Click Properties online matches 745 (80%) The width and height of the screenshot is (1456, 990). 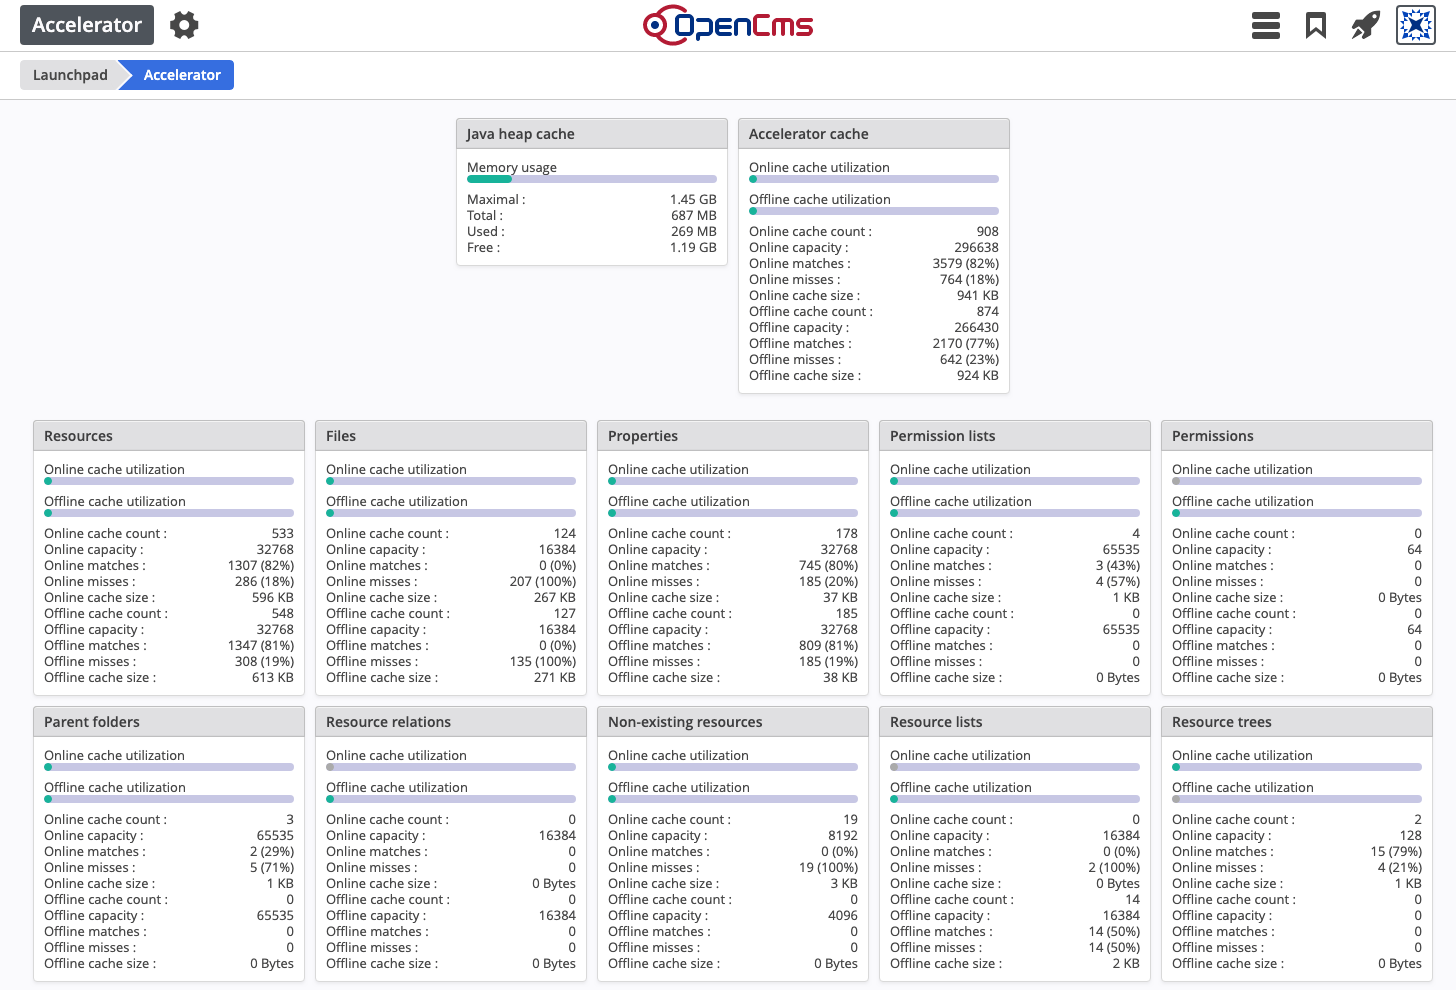[x=828, y=565]
